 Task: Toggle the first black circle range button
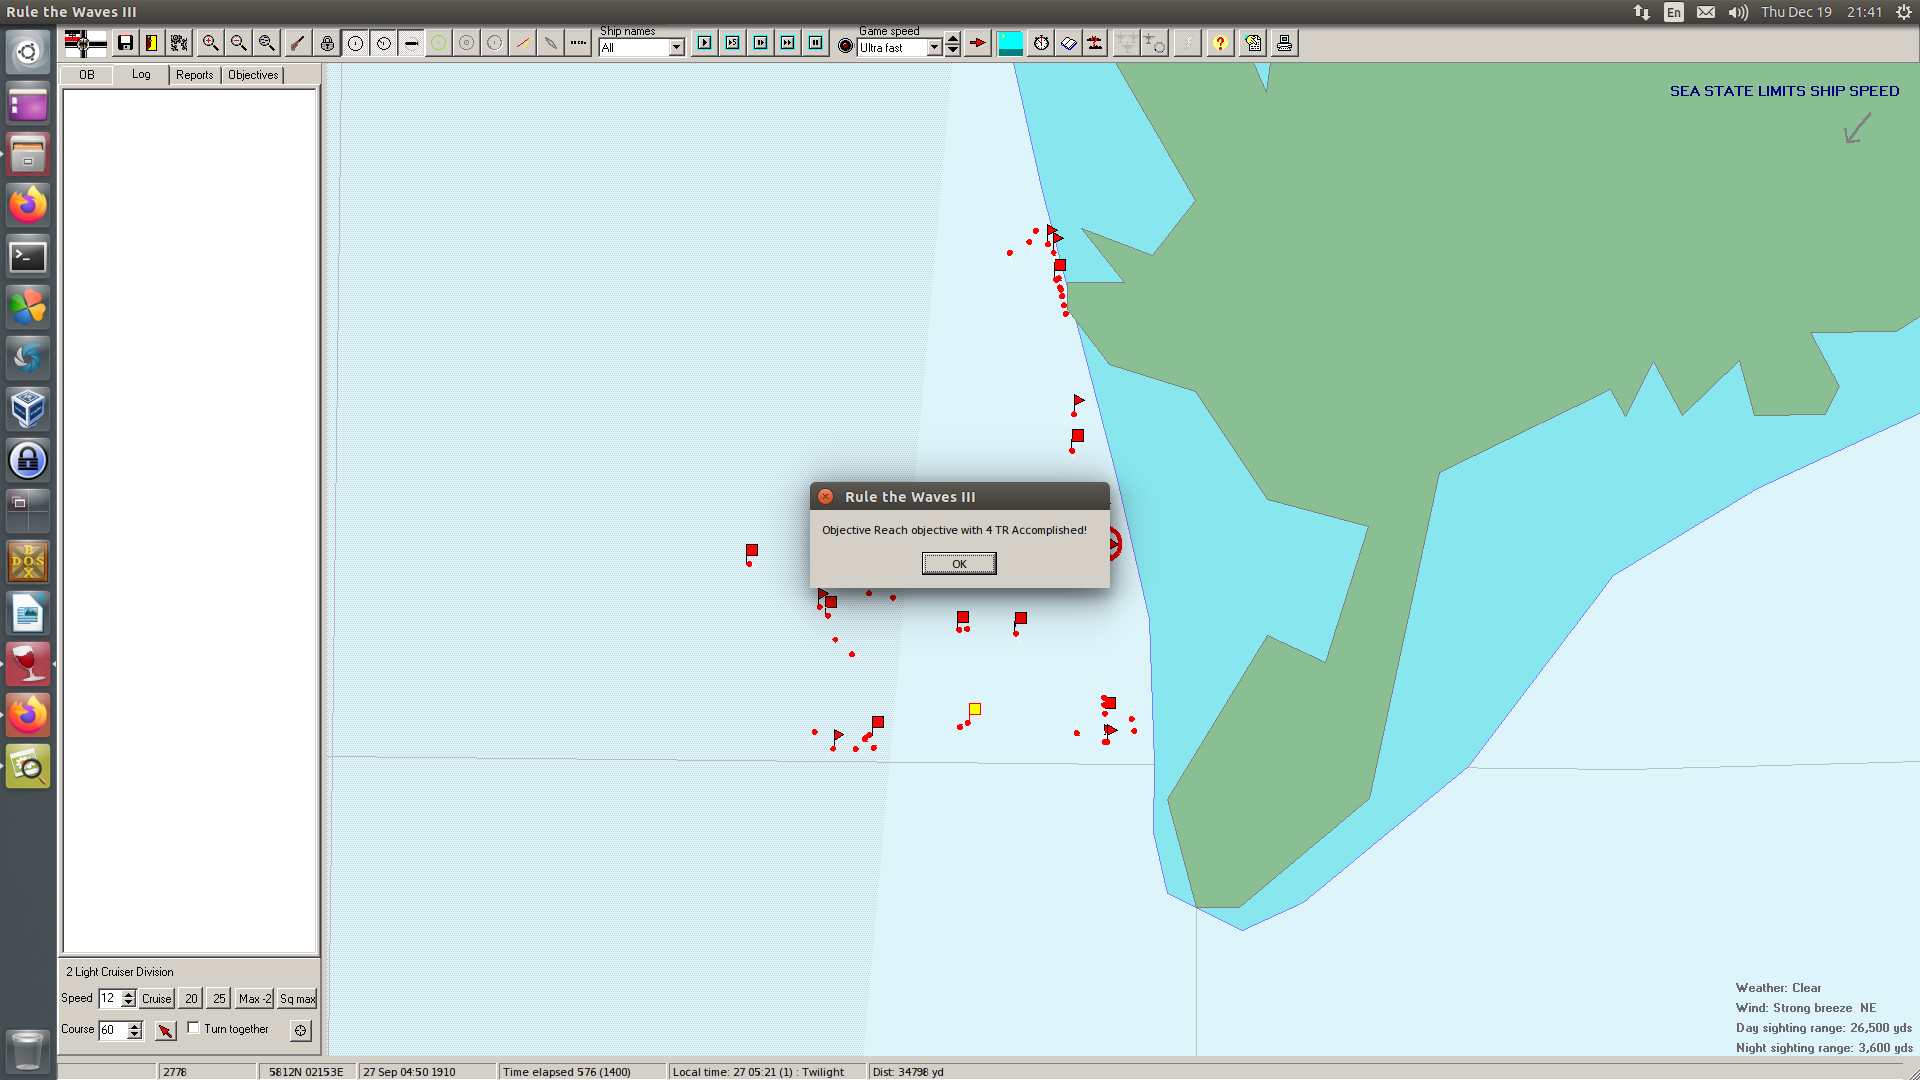coord(355,43)
